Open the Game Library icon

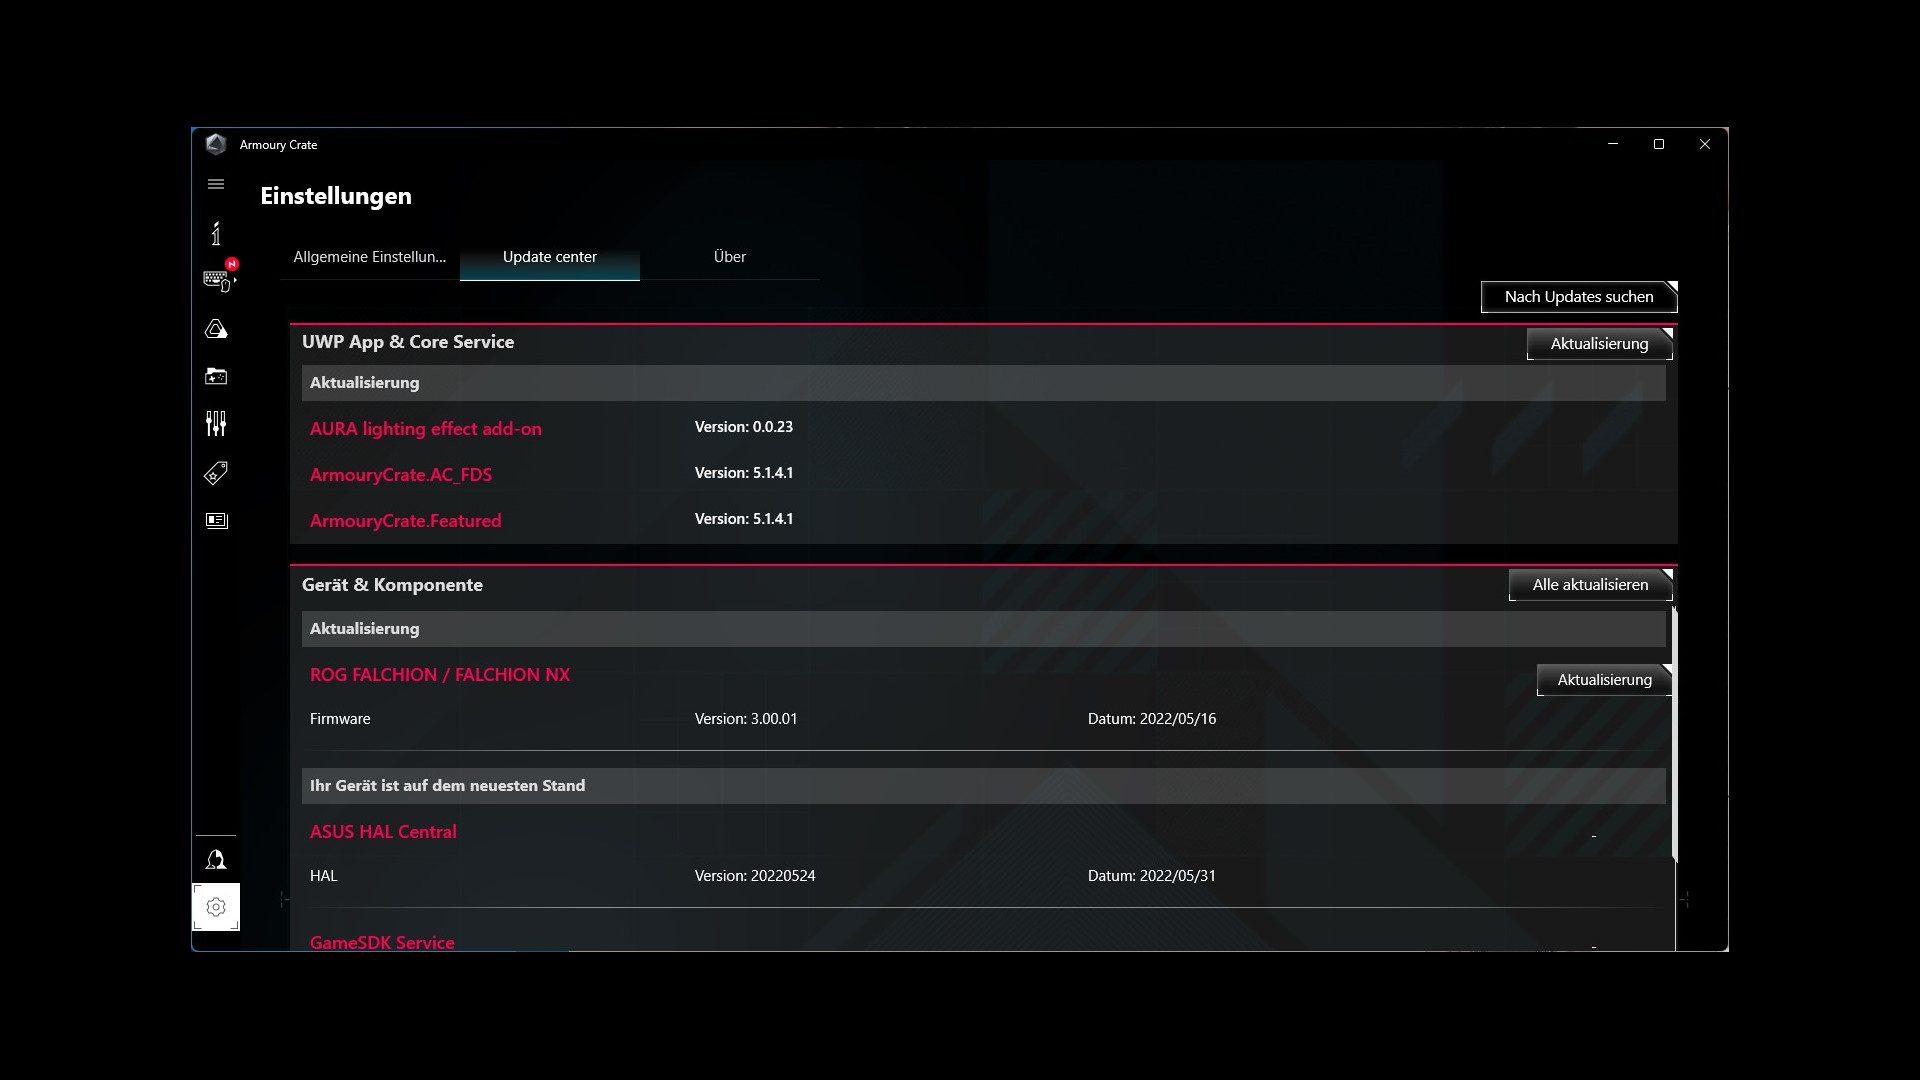click(x=216, y=376)
